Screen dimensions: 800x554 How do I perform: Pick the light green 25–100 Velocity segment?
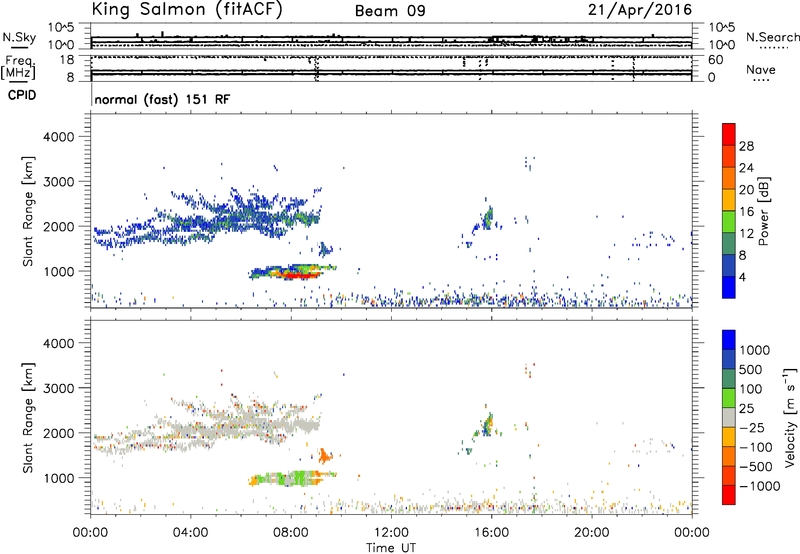pyautogui.click(x=729, y=398)
